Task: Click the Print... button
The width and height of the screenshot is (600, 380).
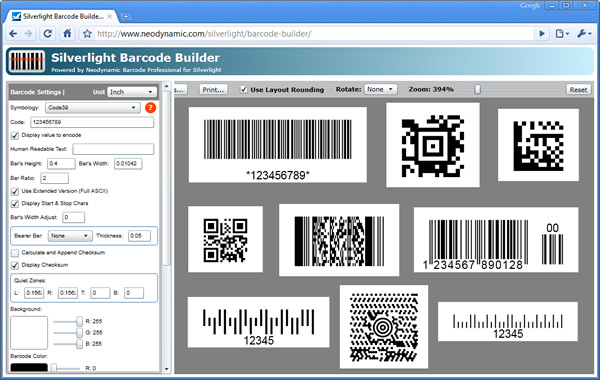Action: [213, 90]
